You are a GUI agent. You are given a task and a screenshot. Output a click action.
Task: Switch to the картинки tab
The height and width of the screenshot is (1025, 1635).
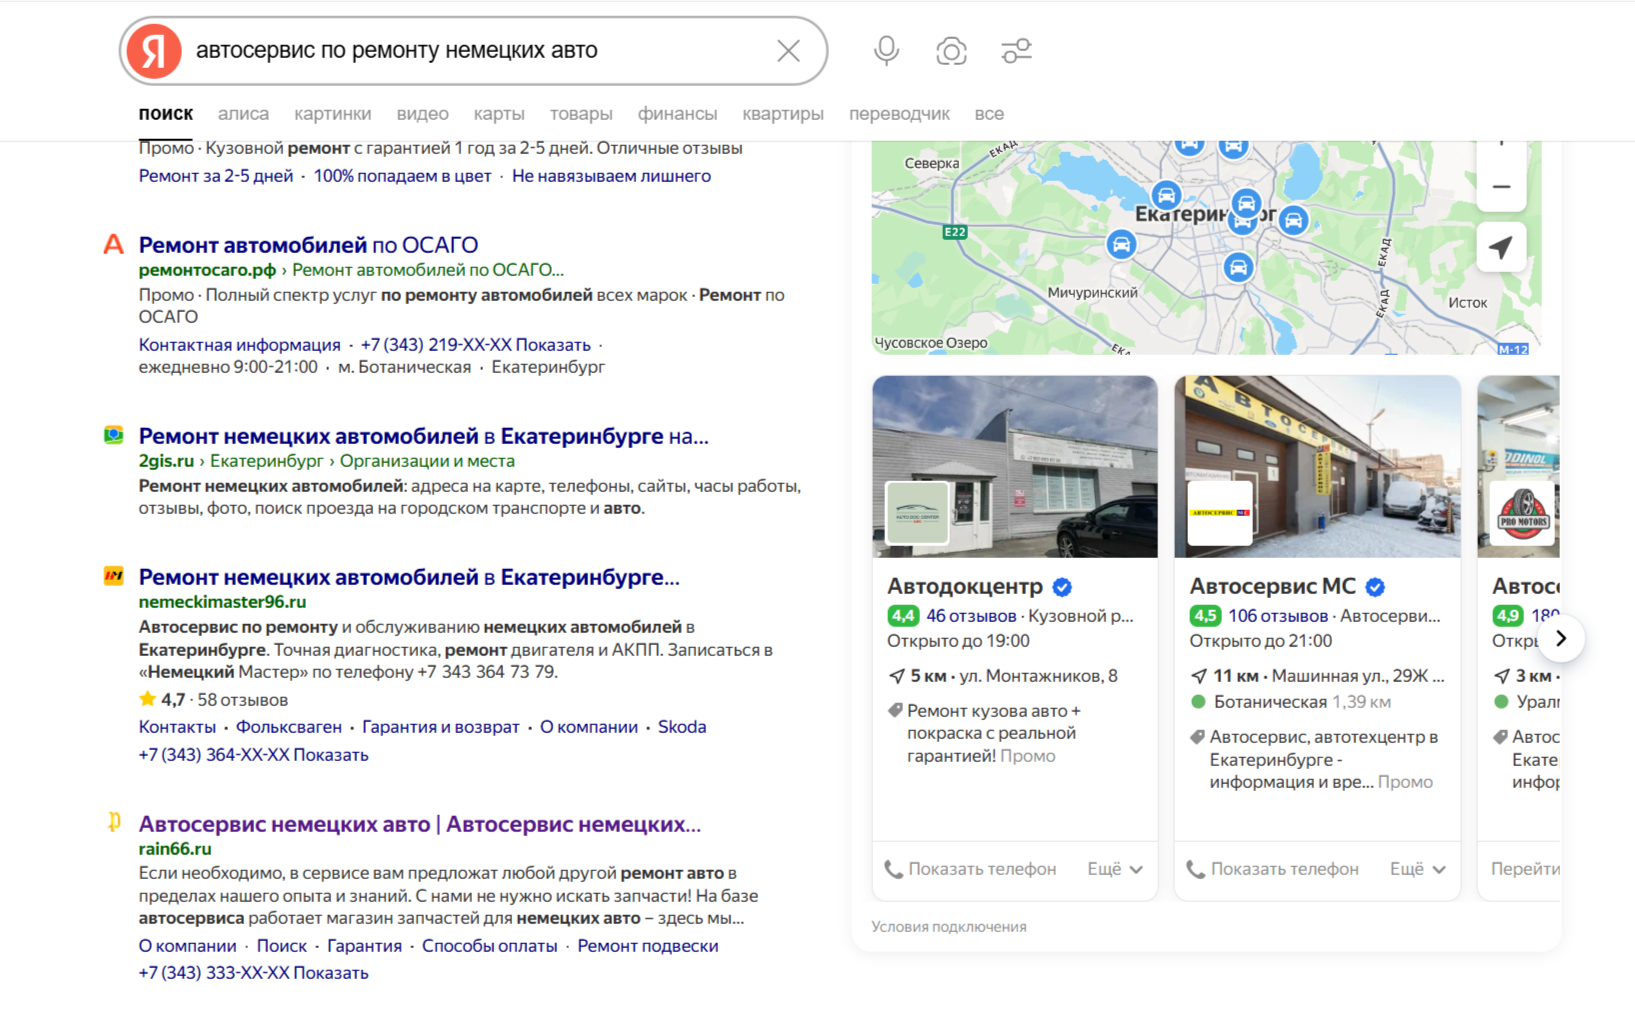pyautogui.click(x=333, y=113)
